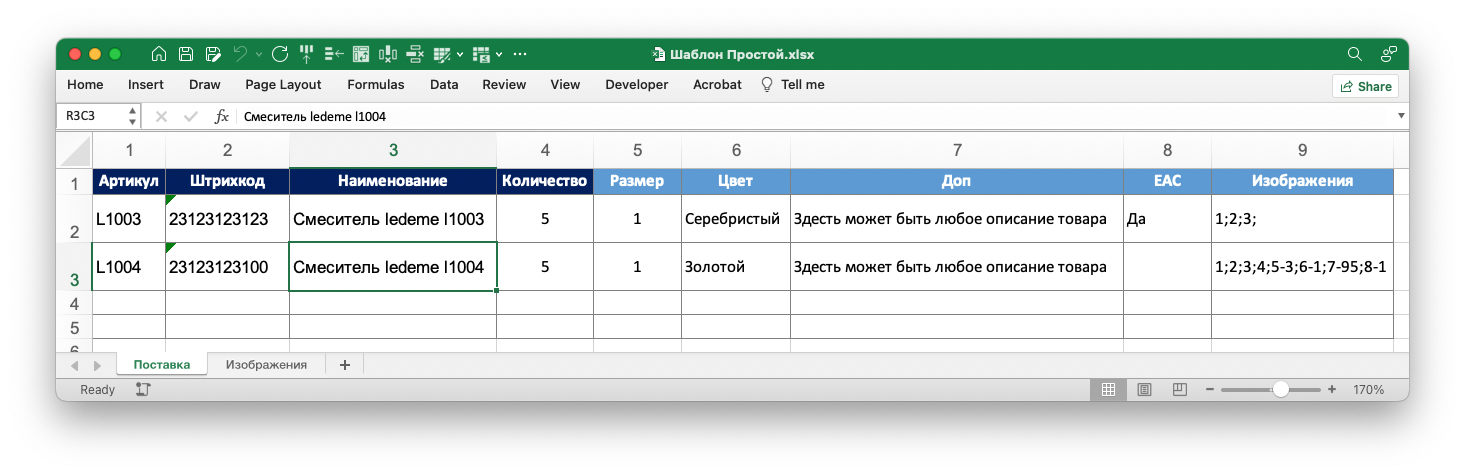Click the Redo circular arrow icon
This screenshot has width=1465, height=475.
point(280,54)
